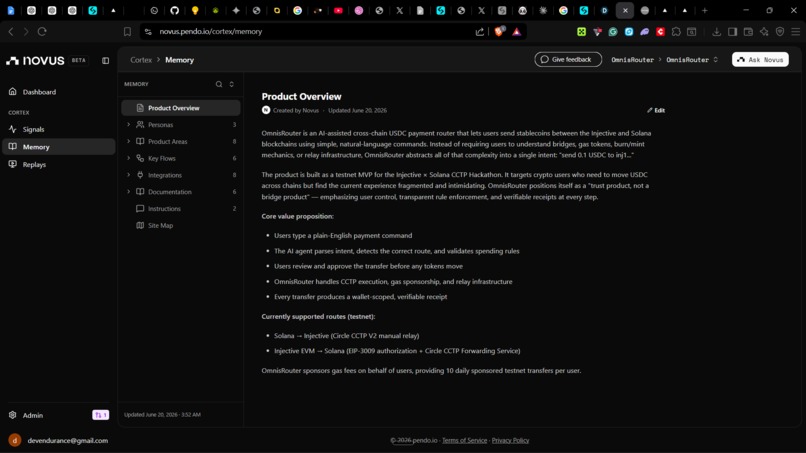This screenshot has height=453, width=806.
Task: Click the notification badge beside Admin
Action: click(x=100, y=415)
